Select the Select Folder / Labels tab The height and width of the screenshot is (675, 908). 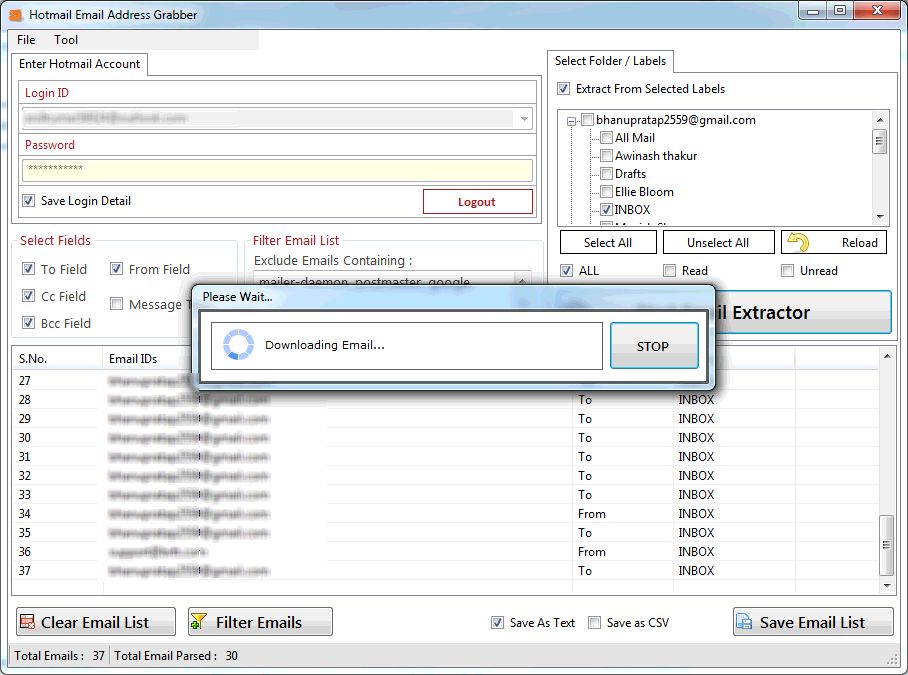(610, 61)
